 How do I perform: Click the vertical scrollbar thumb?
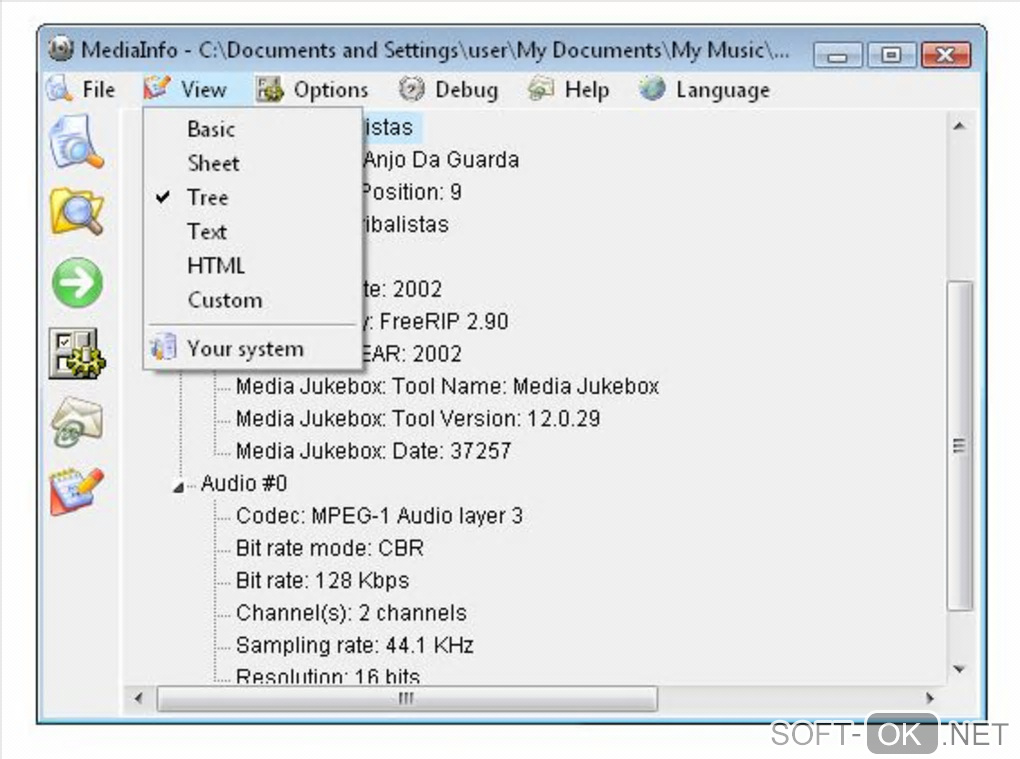click(x=960, y=446)
